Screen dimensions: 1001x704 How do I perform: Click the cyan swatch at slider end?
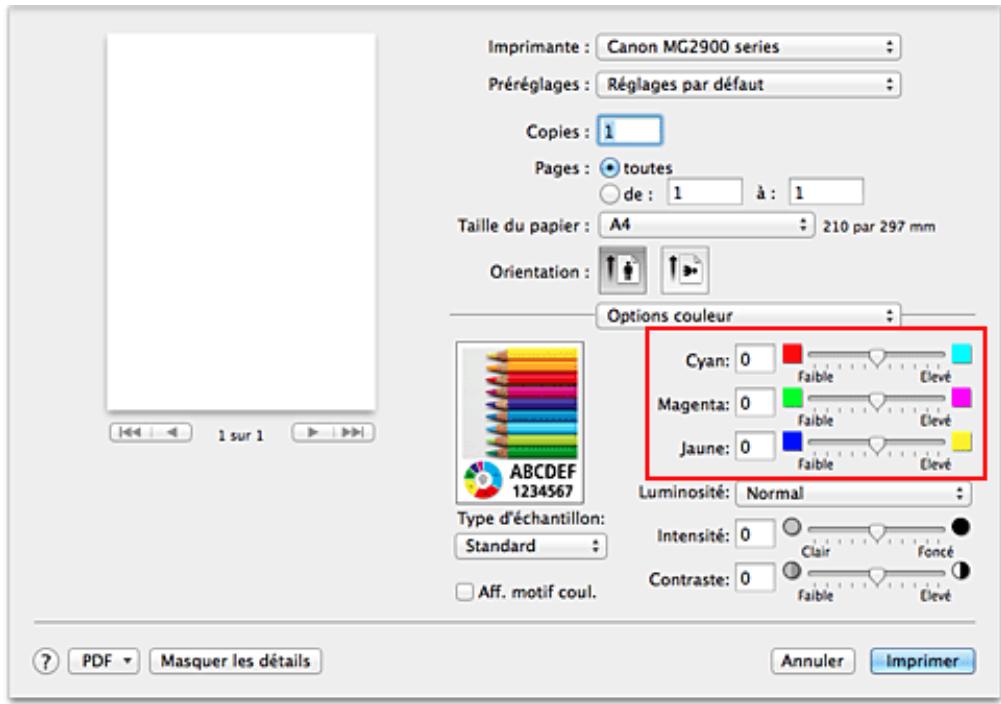pos(961,354)
